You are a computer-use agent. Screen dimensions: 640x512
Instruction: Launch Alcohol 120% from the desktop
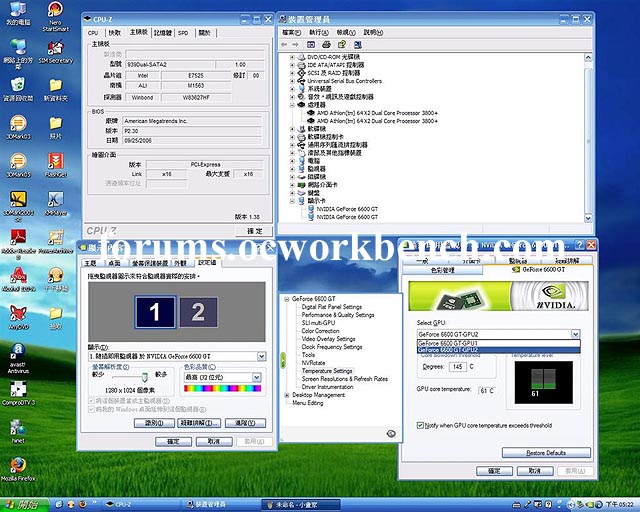click(18, 280)
